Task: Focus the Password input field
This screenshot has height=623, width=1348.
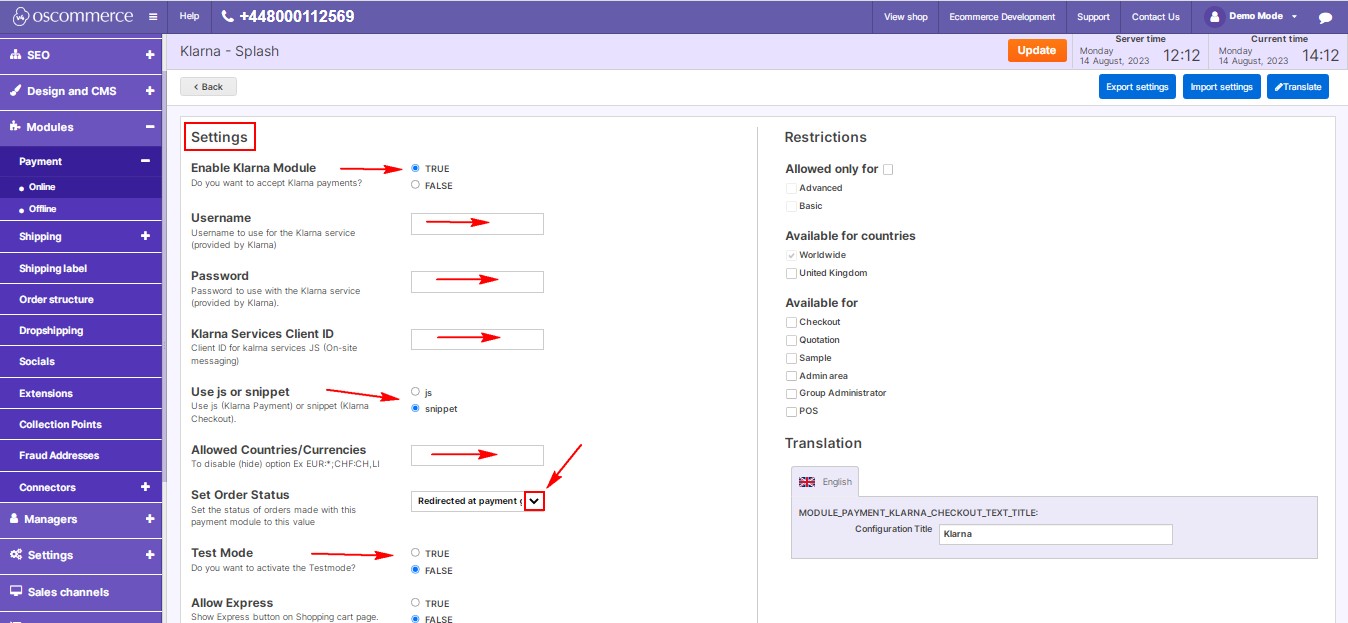Action: point(477,282)
